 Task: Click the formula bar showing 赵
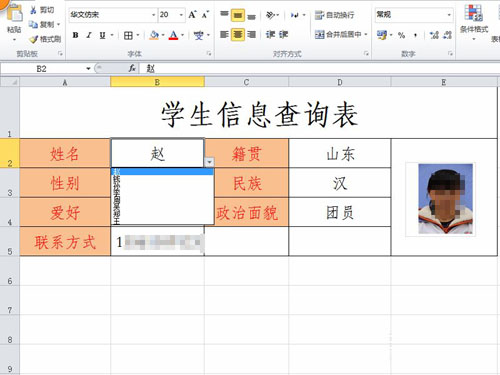[x=318, y=69]
